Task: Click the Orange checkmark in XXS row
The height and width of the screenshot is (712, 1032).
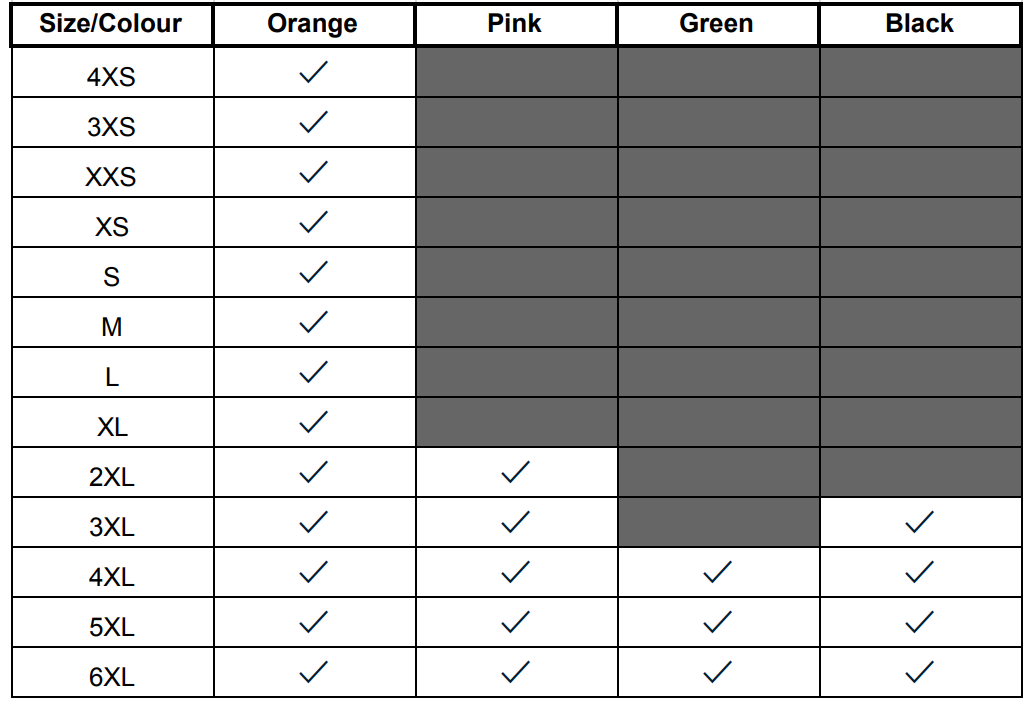Action: click(313, 172)
